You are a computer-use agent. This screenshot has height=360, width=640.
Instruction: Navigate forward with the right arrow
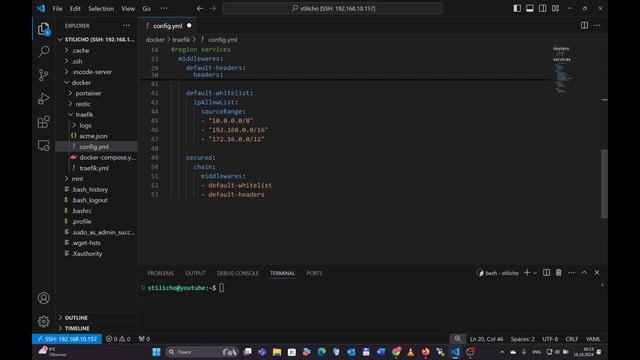click(x=213, y=8)
